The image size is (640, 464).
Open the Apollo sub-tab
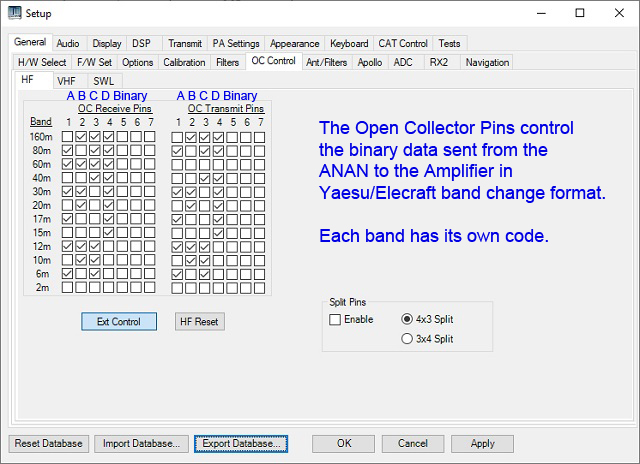tap(370, 62)
